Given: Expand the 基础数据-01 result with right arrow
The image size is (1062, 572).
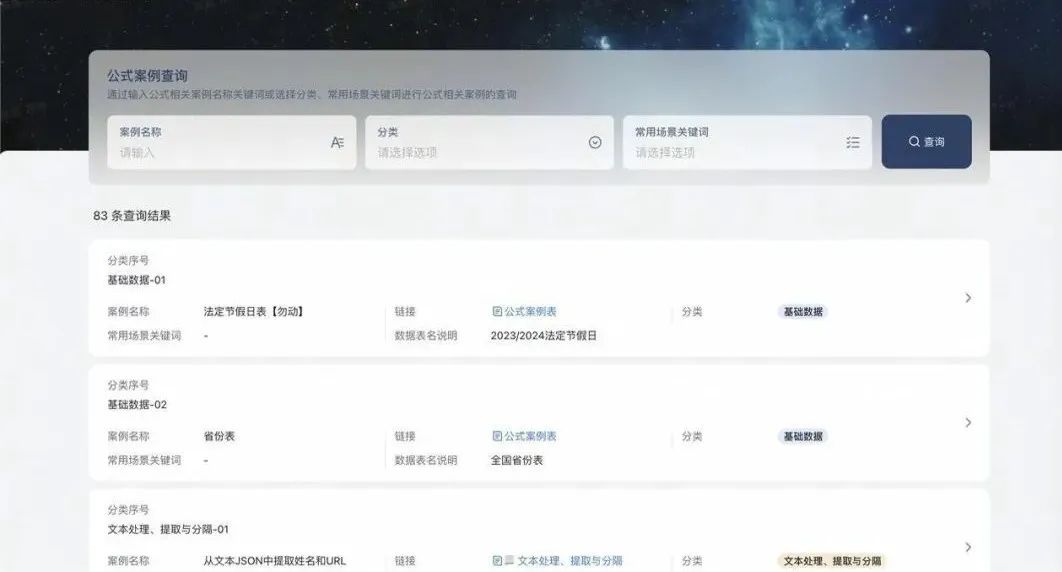Looking at the screenshot, I should (x=967, y=298).
